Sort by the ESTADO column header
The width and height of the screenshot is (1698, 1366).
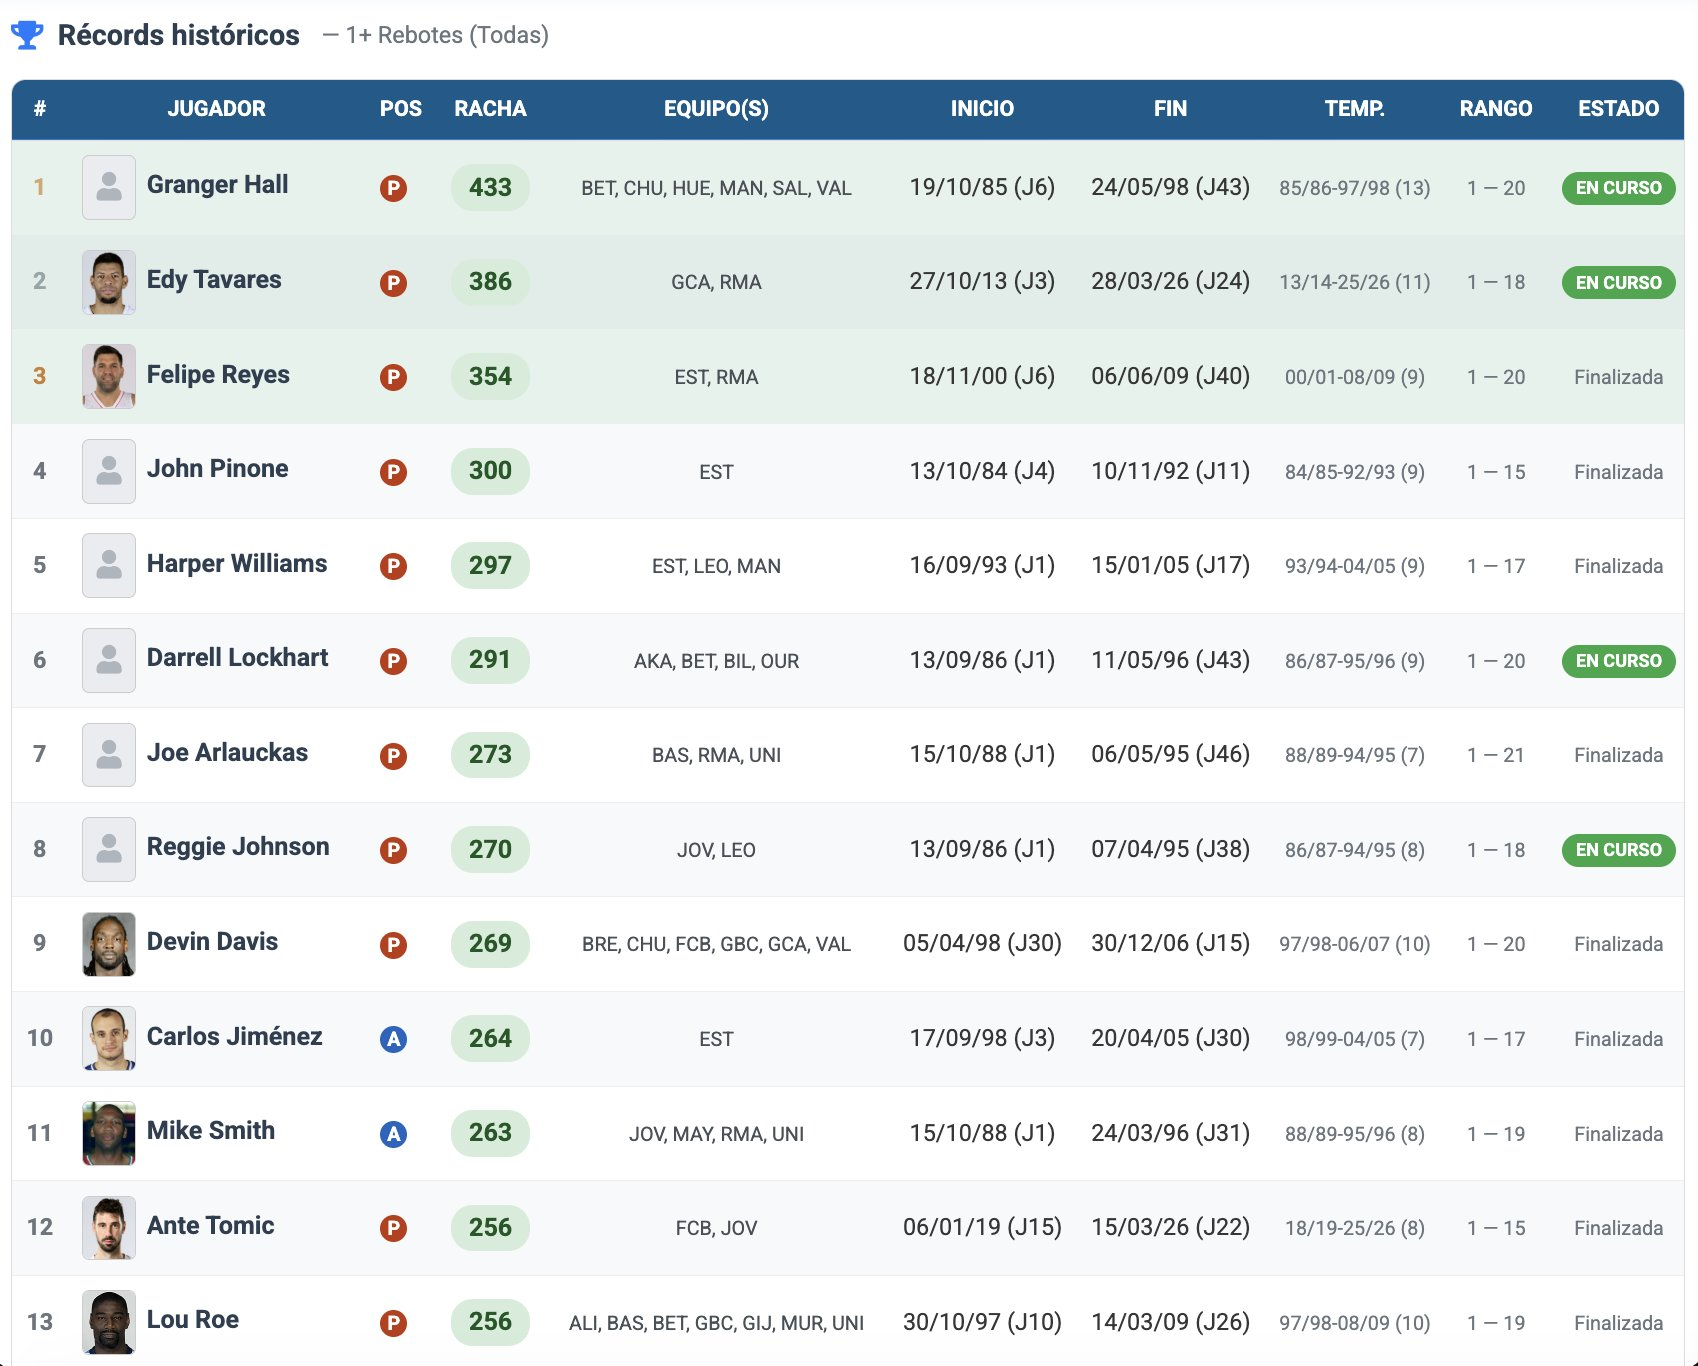point(1617,109)
